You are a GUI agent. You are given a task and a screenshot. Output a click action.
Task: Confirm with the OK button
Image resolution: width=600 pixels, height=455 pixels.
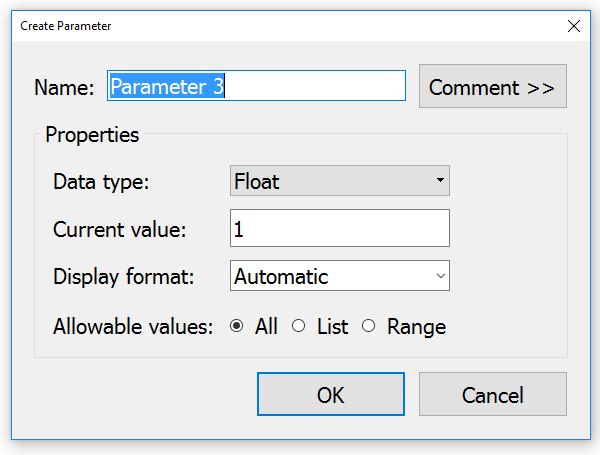click(x=331, y=395)
